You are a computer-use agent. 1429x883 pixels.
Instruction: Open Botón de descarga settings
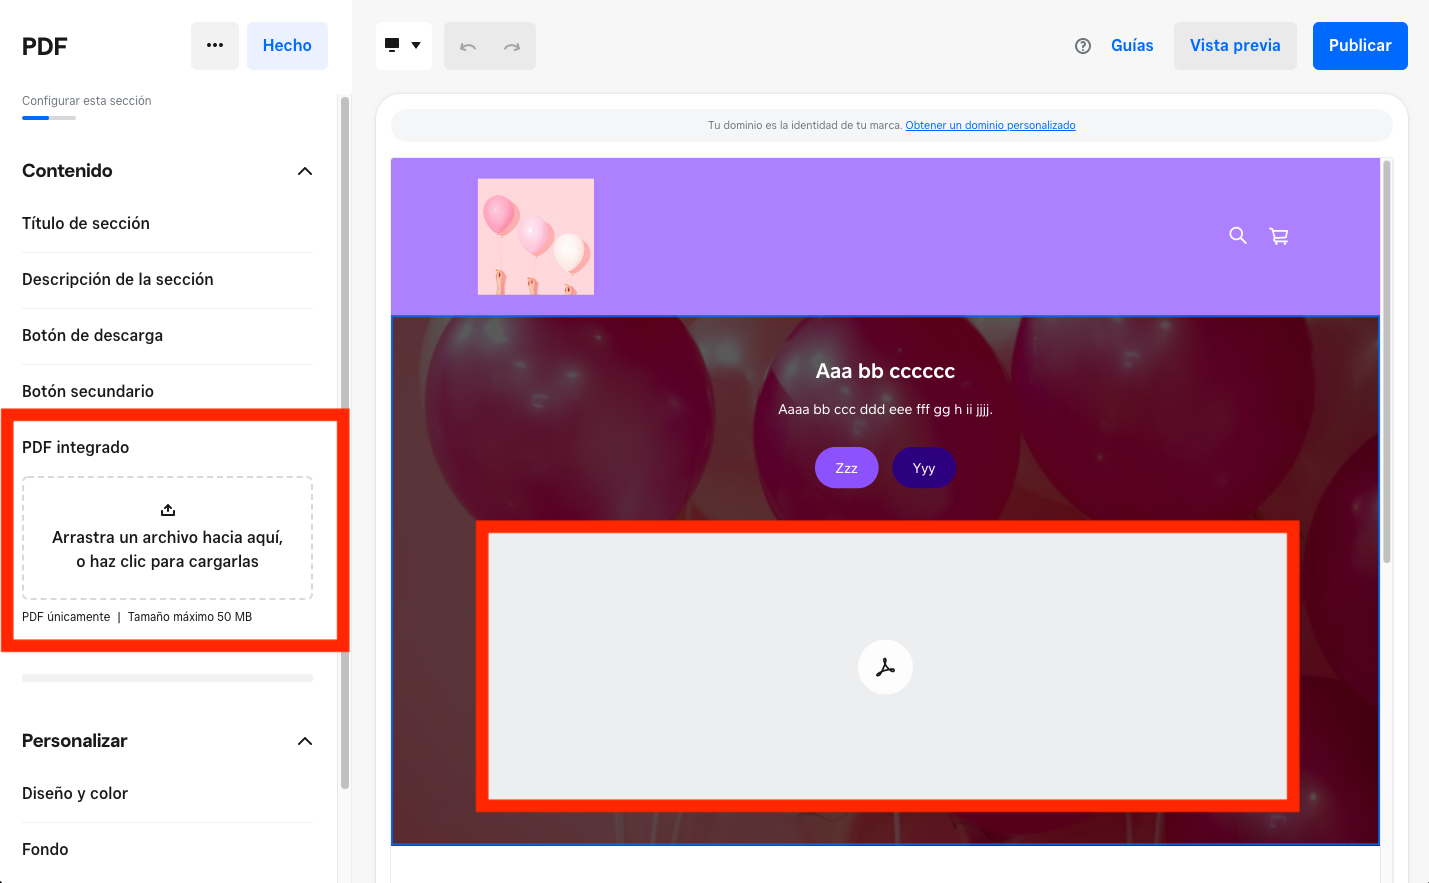click(x=167, y=336)
